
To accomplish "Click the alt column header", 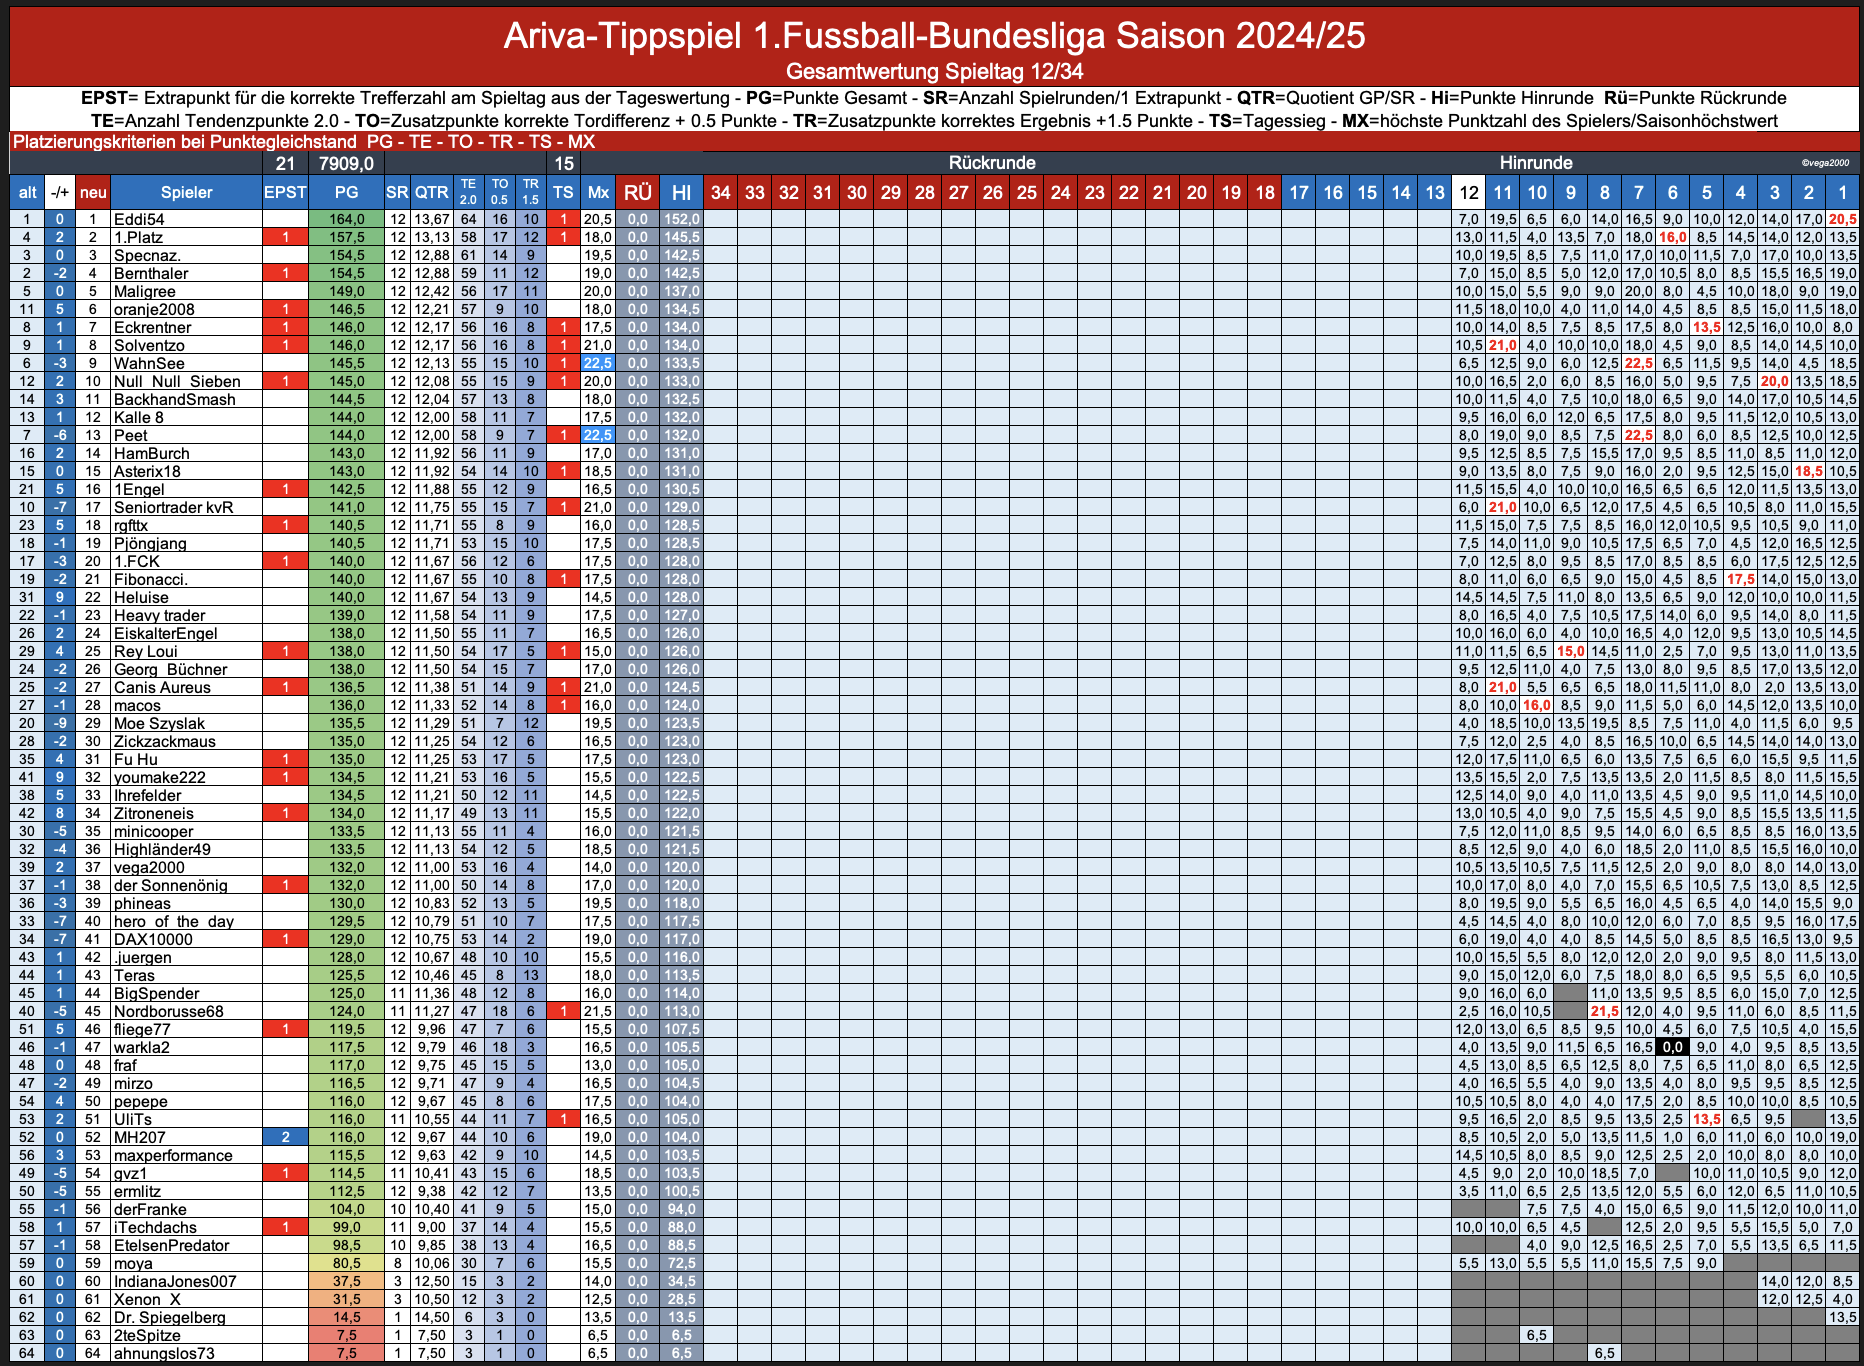I will [x=28, y=193].
